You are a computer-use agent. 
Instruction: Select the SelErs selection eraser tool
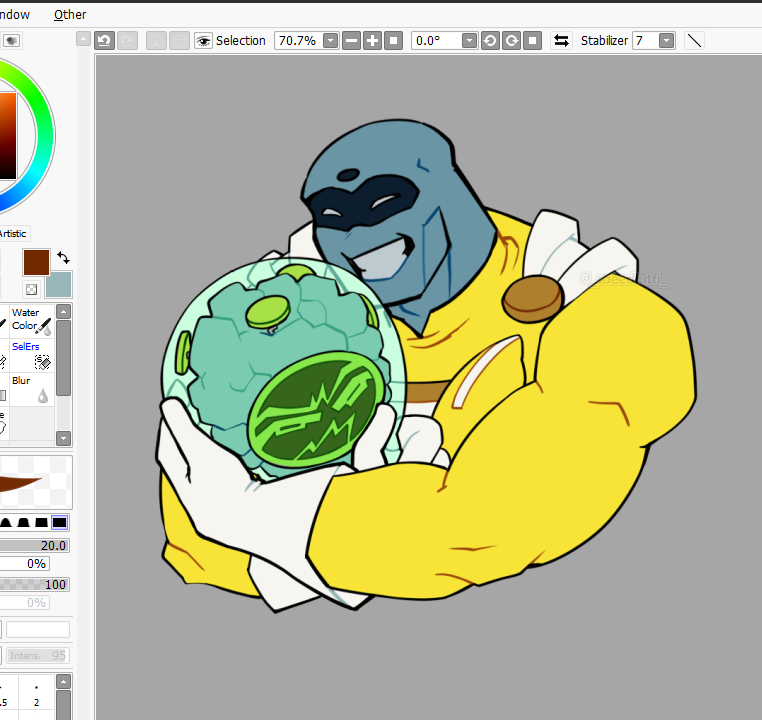(x=32, y=355)
